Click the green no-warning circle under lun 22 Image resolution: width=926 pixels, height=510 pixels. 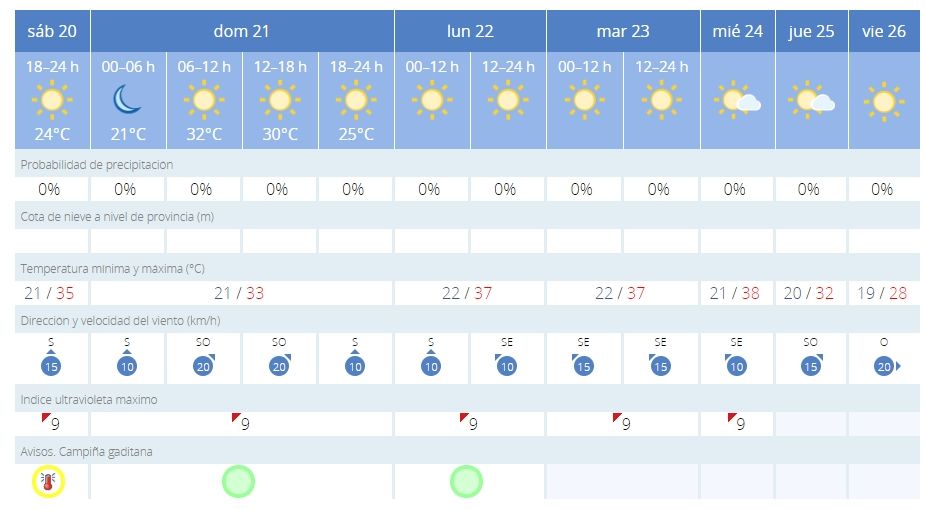coord(466,482)
